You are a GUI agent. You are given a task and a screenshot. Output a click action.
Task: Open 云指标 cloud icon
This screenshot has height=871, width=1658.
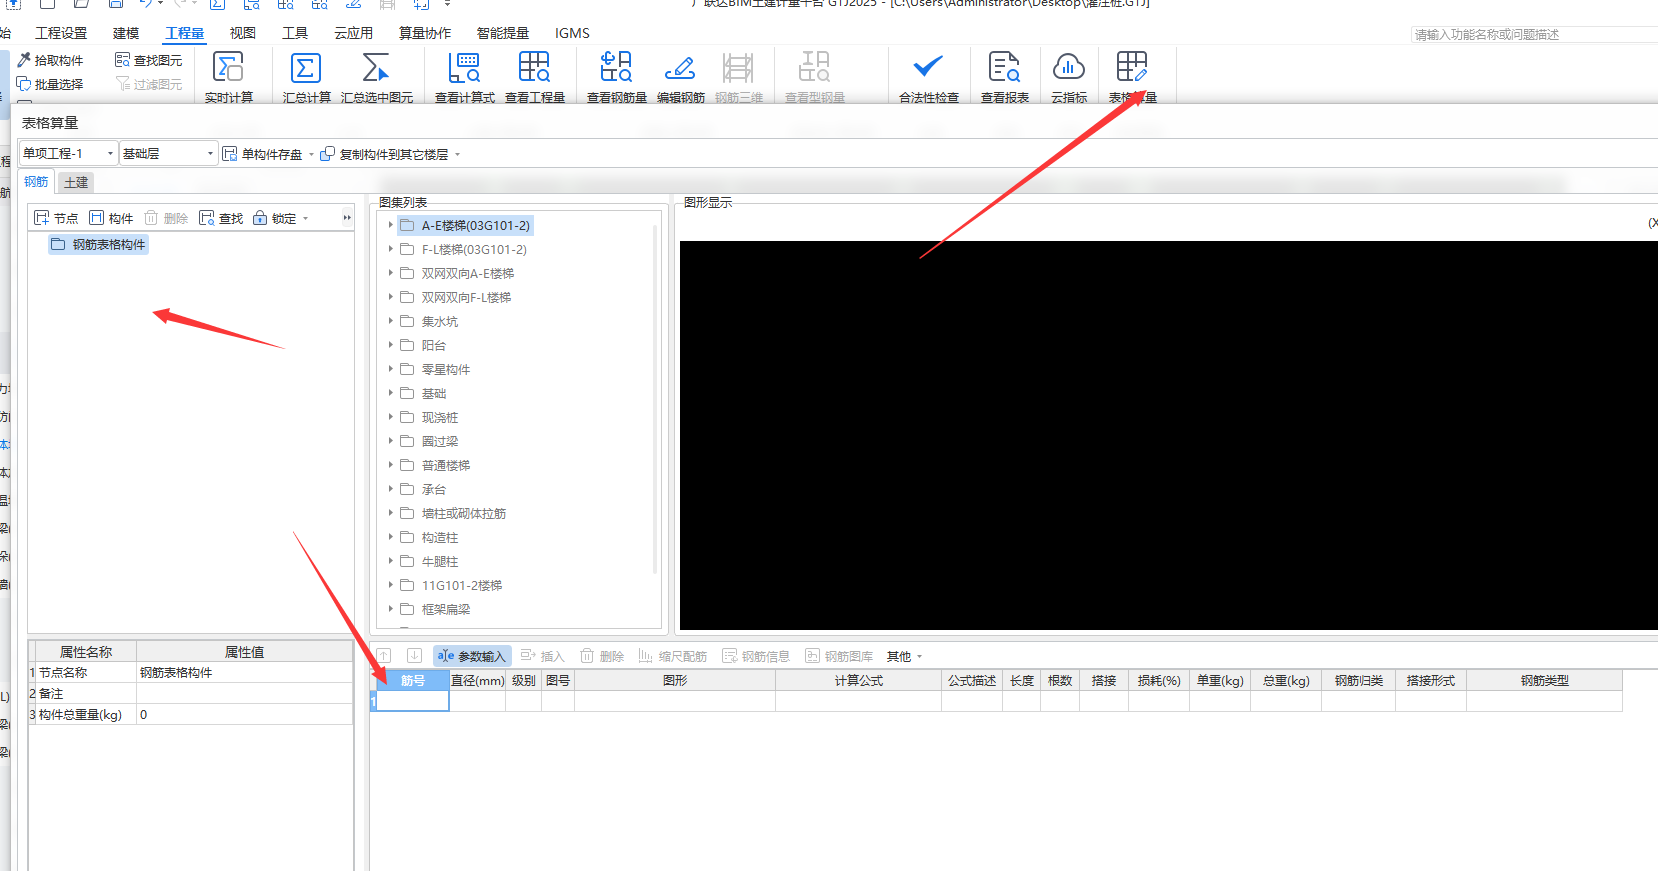pyautogui.click(x=1069, y=68)
